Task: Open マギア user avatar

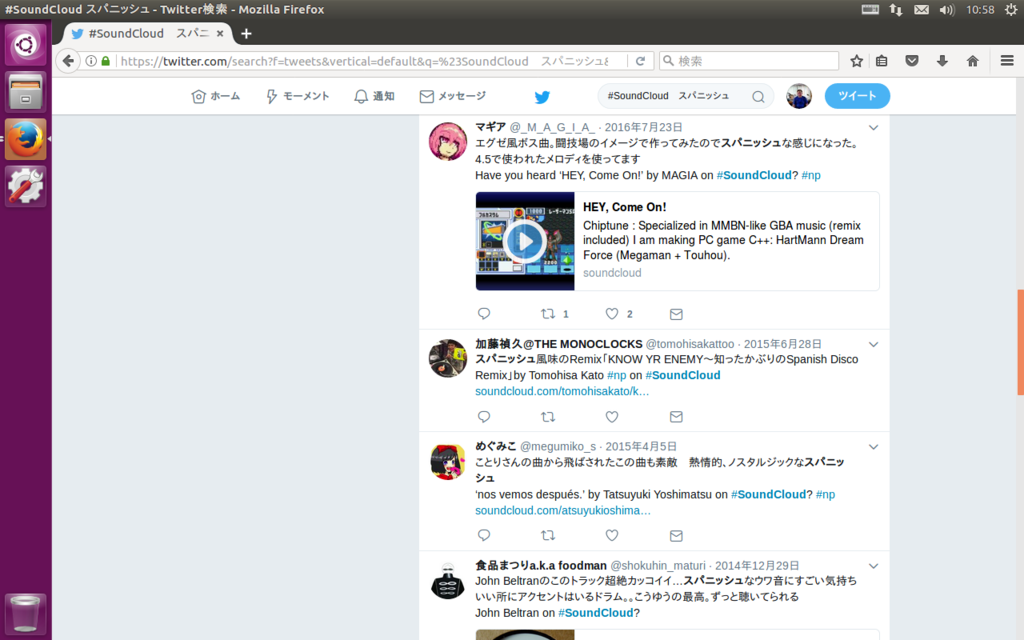Action: 447,140
